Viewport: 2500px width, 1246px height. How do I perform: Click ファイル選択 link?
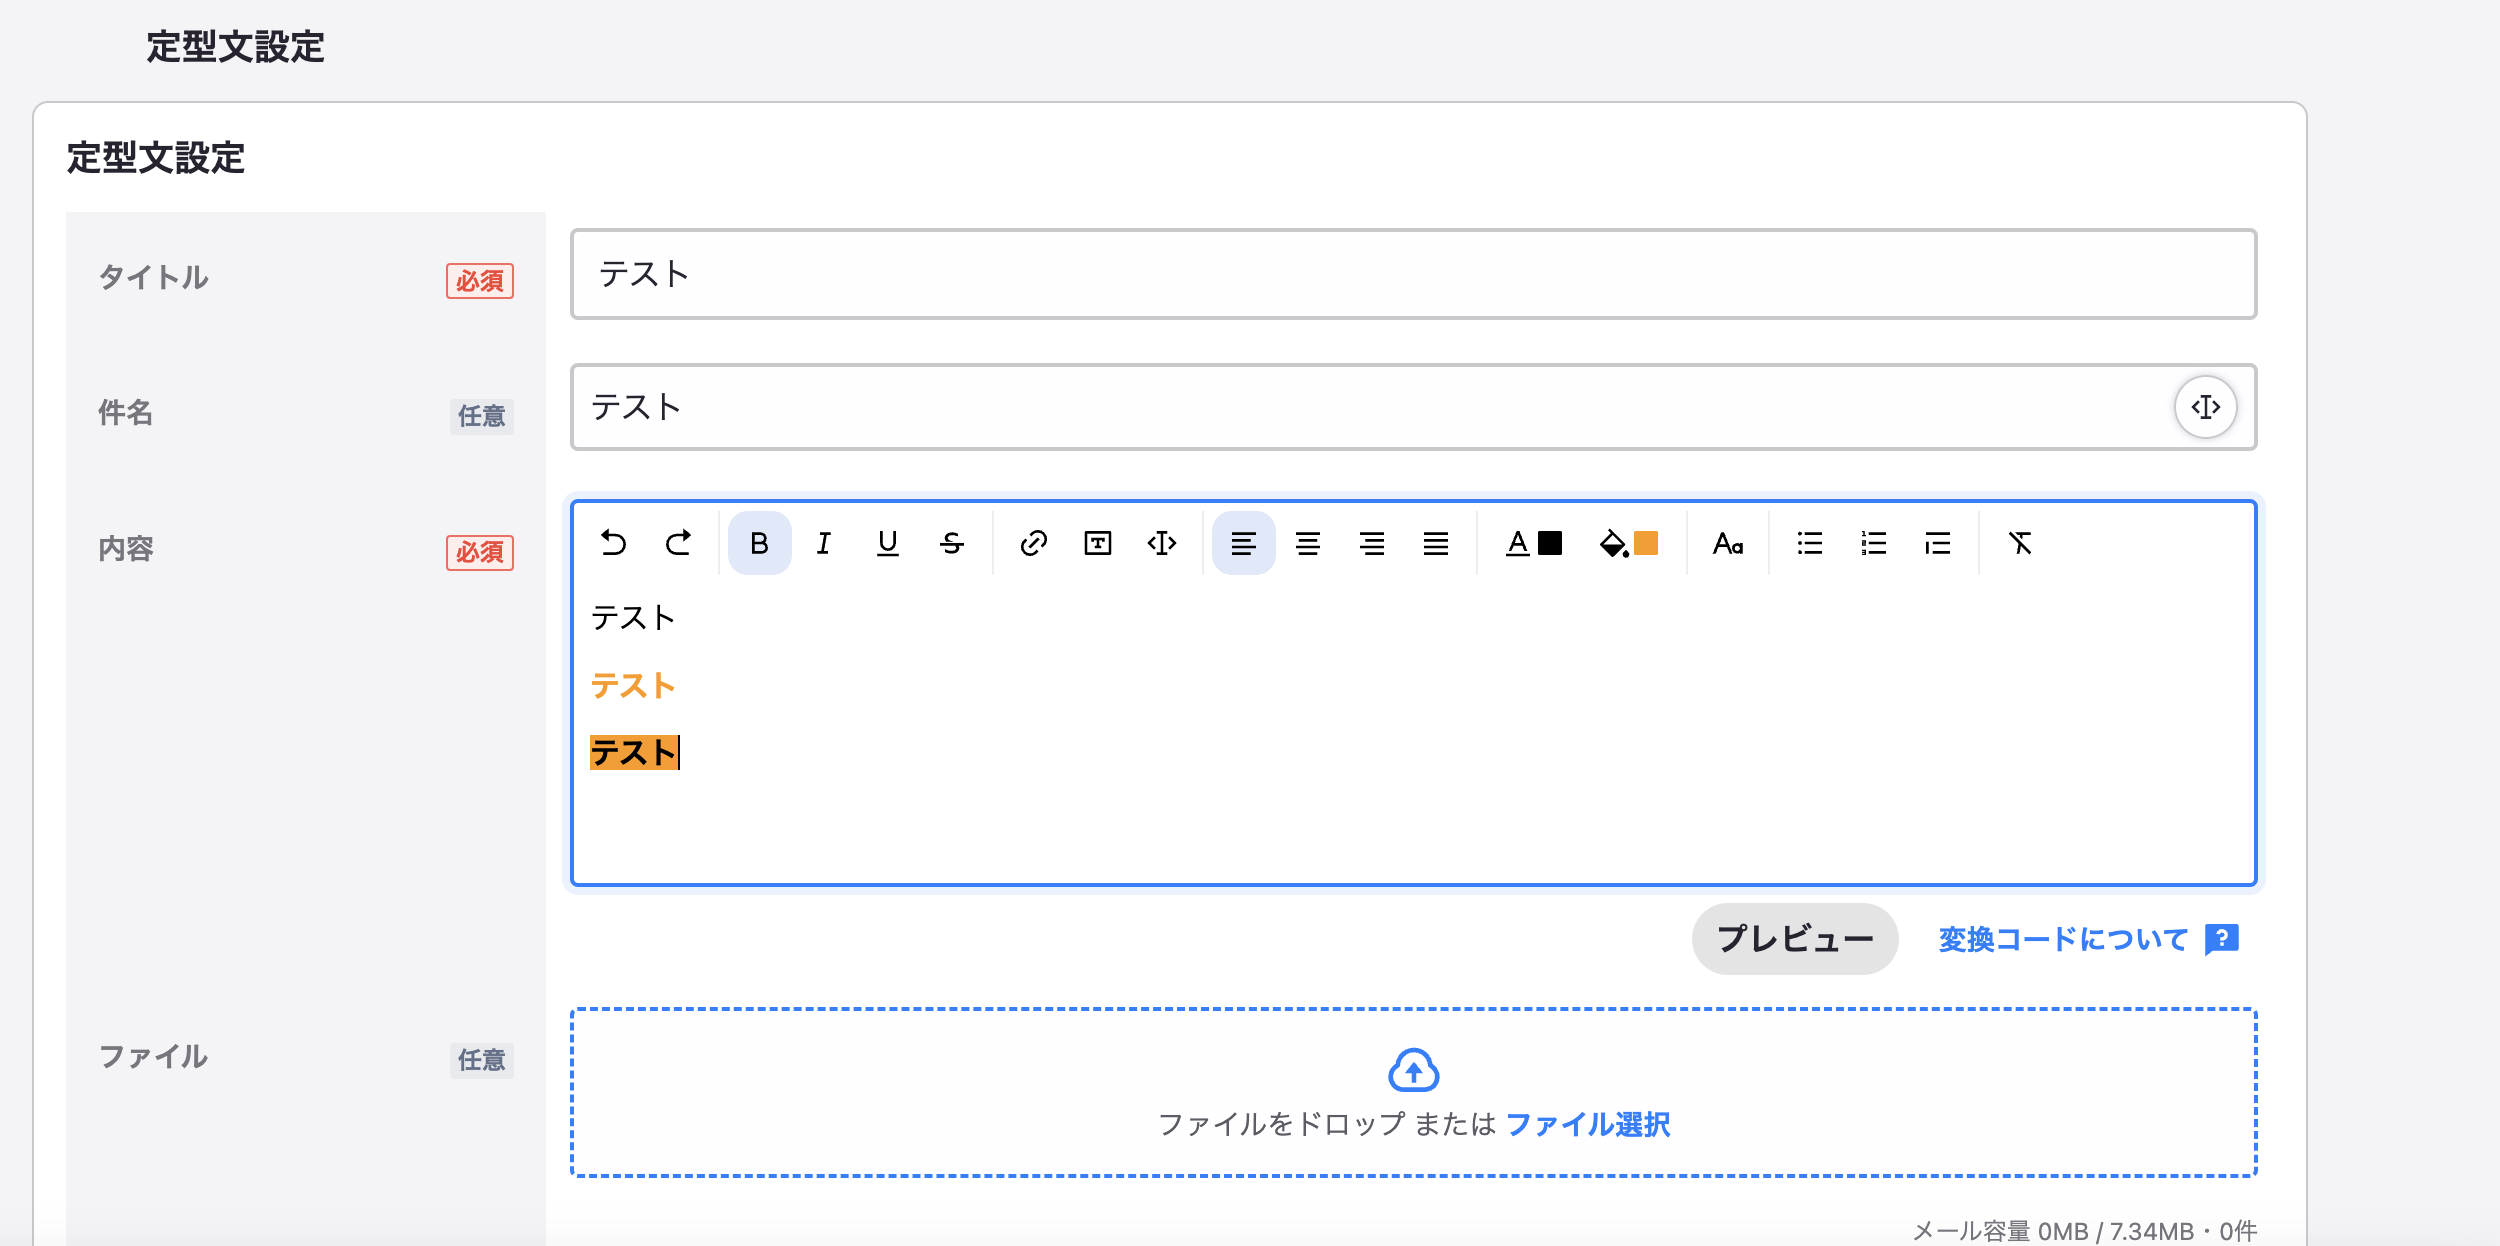(x=1588, y=1124)
